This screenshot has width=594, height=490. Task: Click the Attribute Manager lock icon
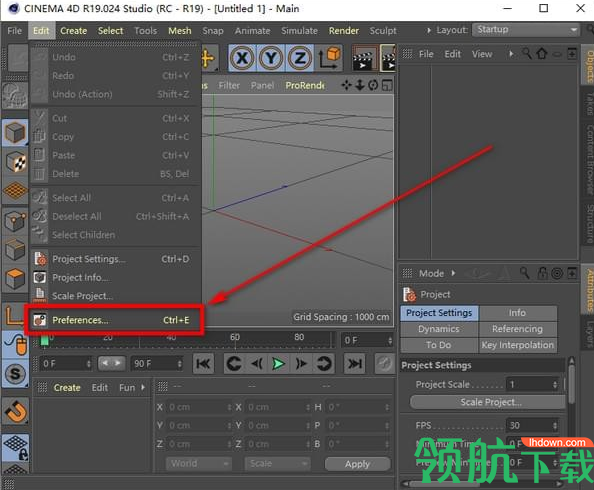pos(542,273)
